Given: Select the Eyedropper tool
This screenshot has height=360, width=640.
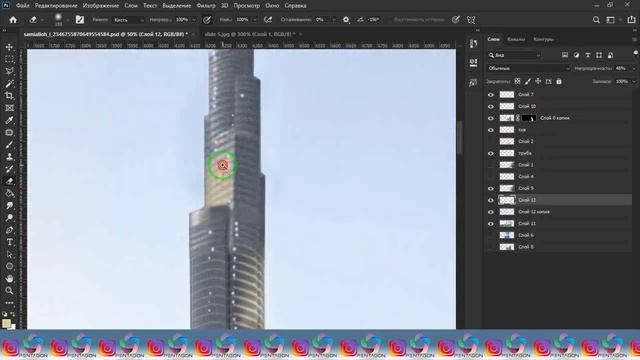Looking at the screenshot, I should click(x=9, y=120).
